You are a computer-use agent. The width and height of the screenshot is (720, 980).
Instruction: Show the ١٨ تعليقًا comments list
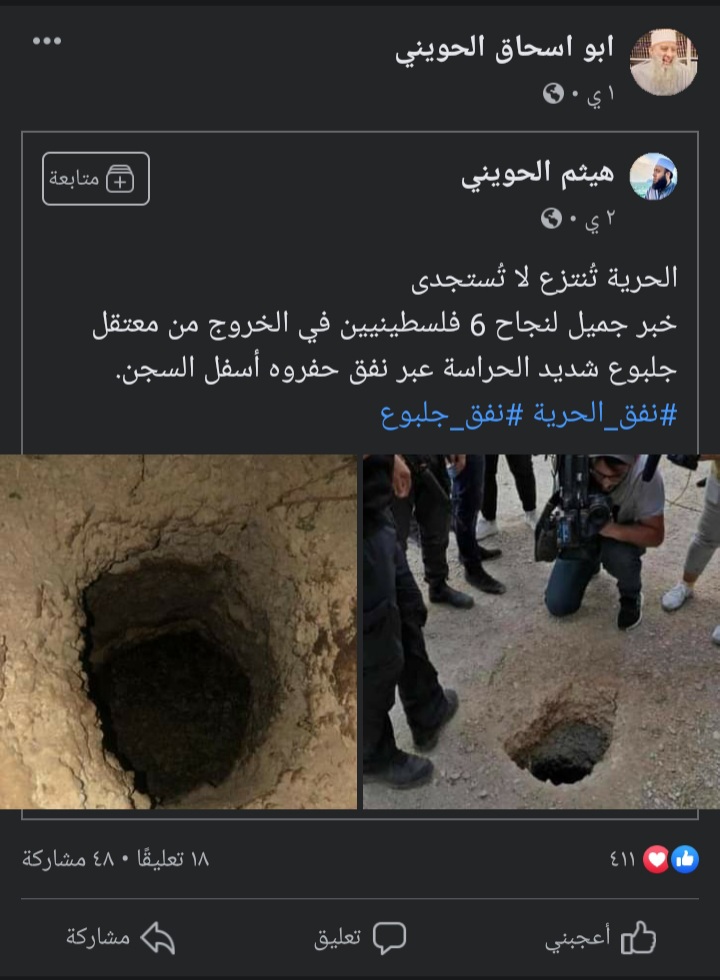pos(172,859)
